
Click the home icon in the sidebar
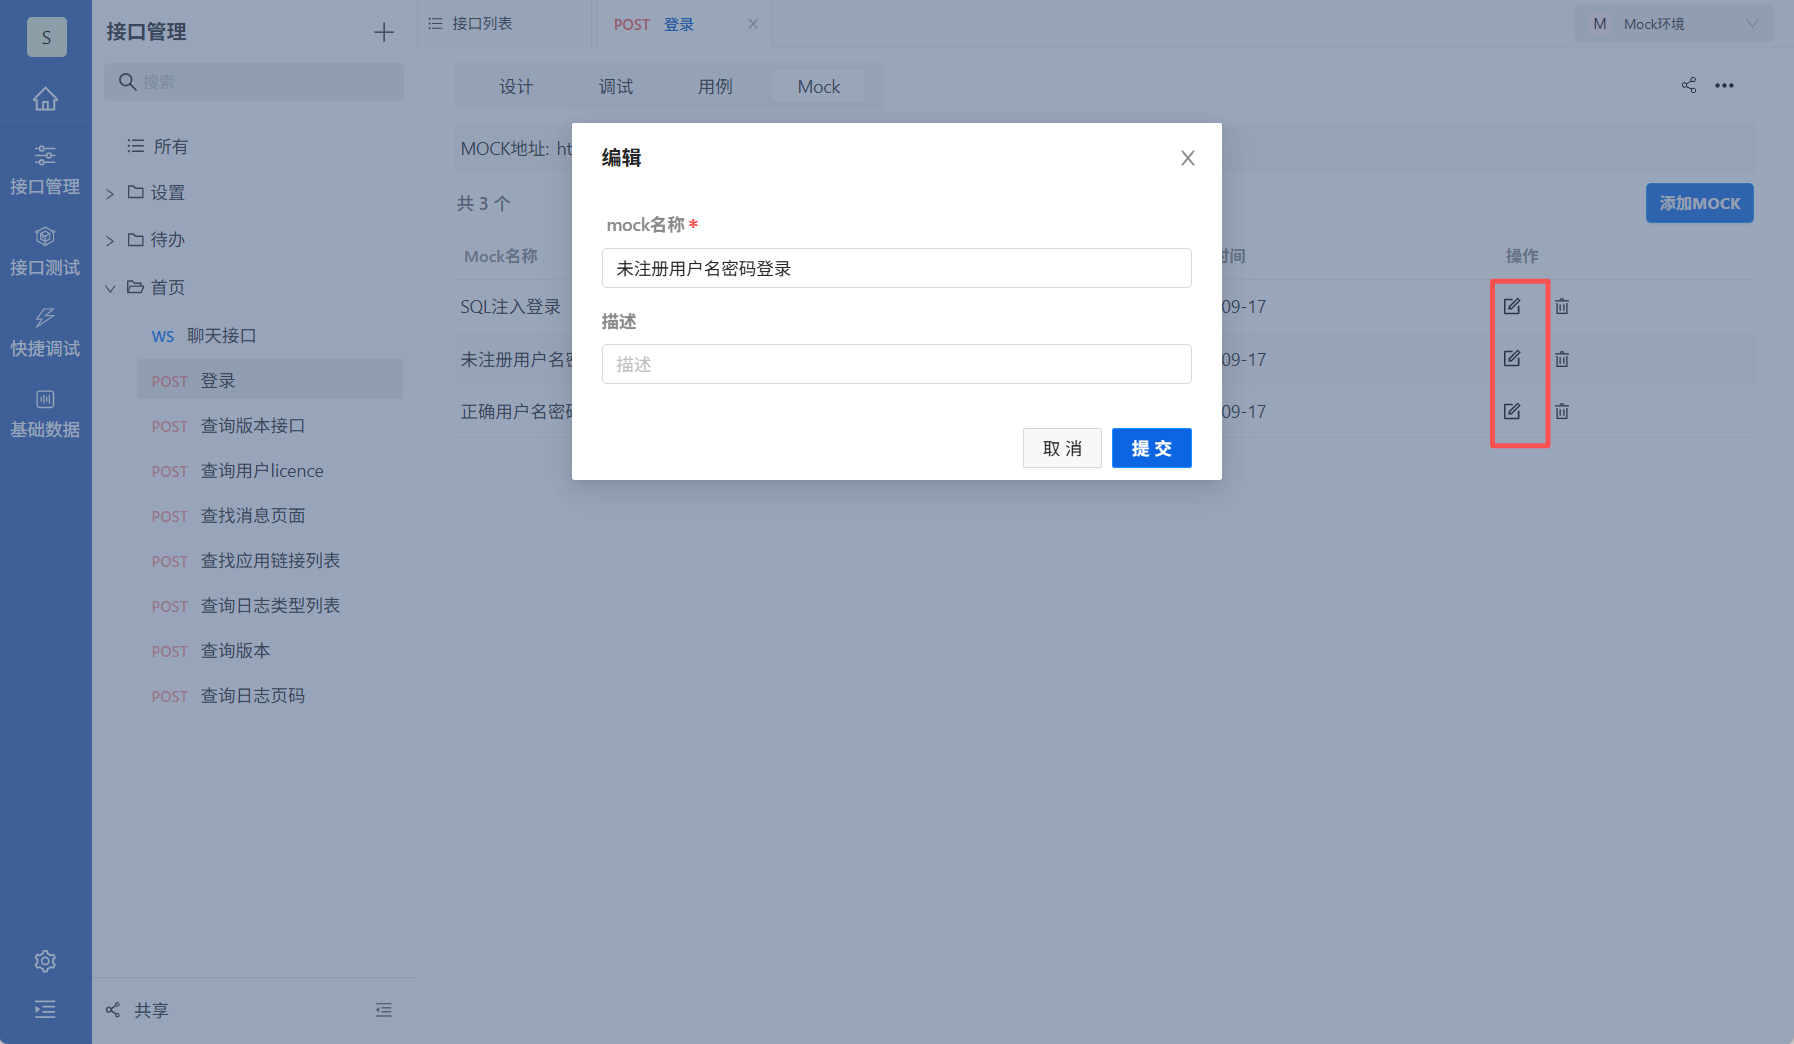pyautogui.click(x=45, y=99)
